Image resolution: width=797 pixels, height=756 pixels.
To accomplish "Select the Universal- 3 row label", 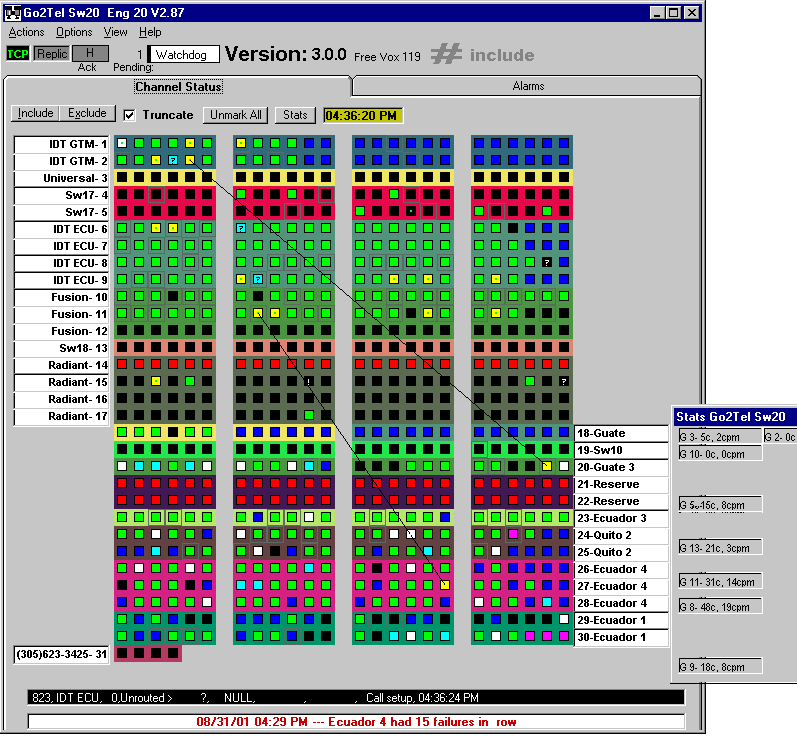I will coord(62,178).
